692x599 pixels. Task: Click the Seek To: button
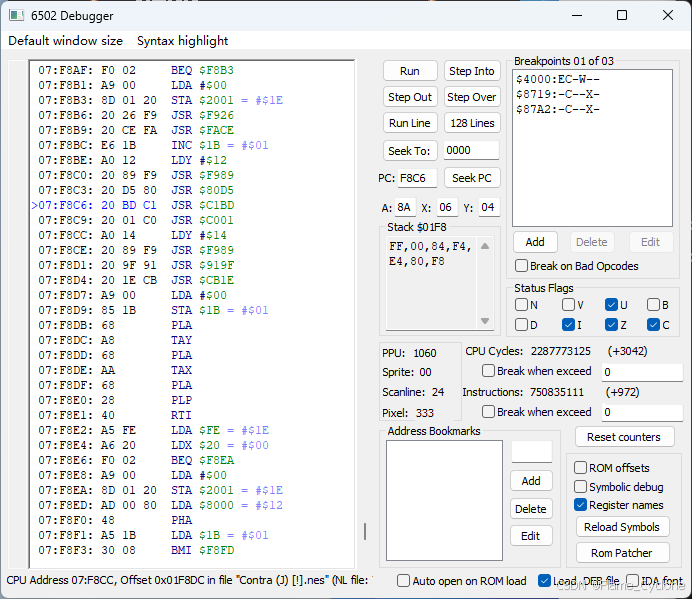pyautogui.click(x=410, y=151)
